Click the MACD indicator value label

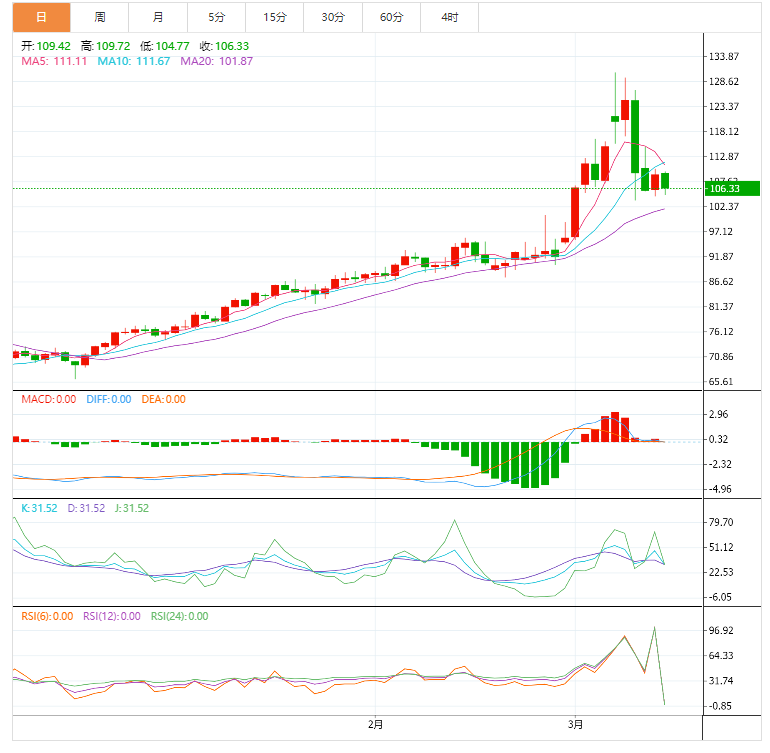[x=49, y=399]
